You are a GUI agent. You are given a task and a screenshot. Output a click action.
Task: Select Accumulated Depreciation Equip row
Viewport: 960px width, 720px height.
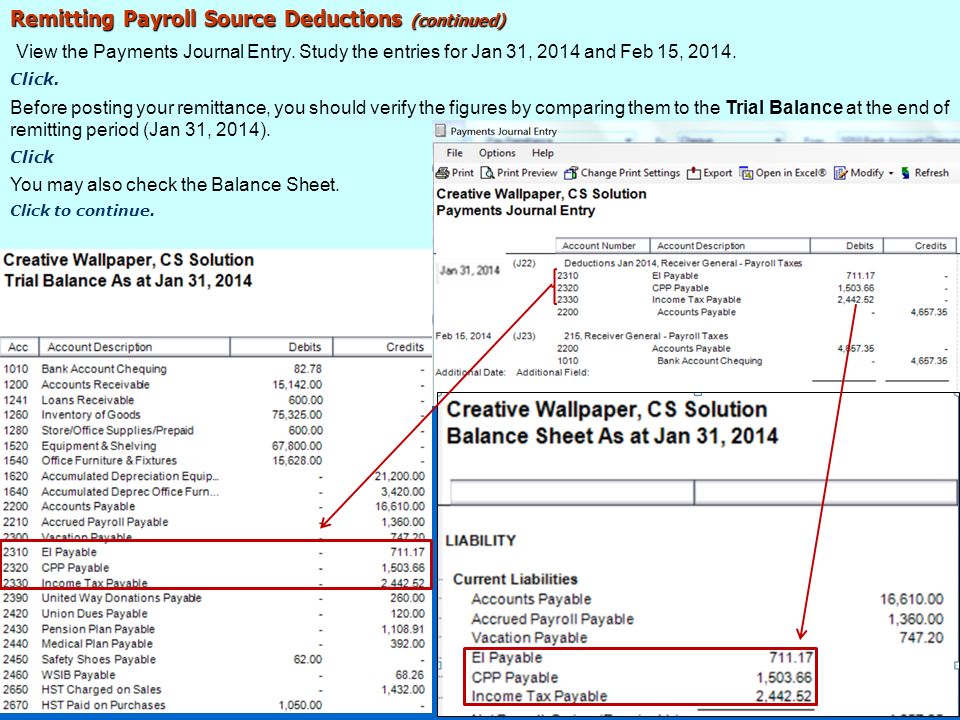[x=214, y=476]
